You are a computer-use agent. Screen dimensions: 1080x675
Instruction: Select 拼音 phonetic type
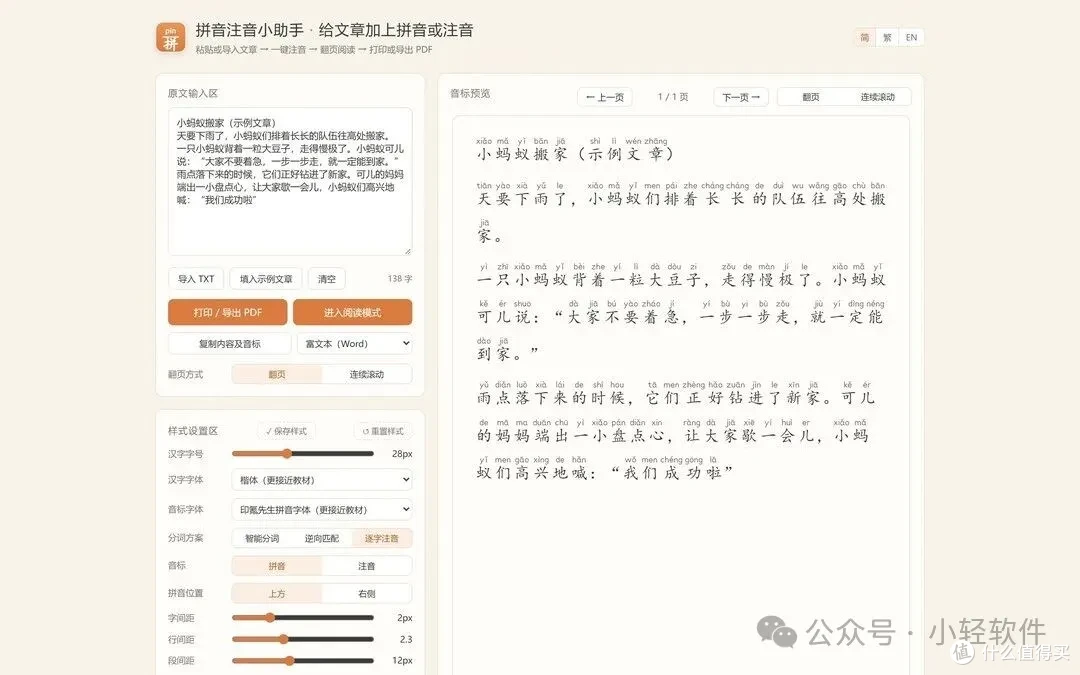tap(277, 565)
